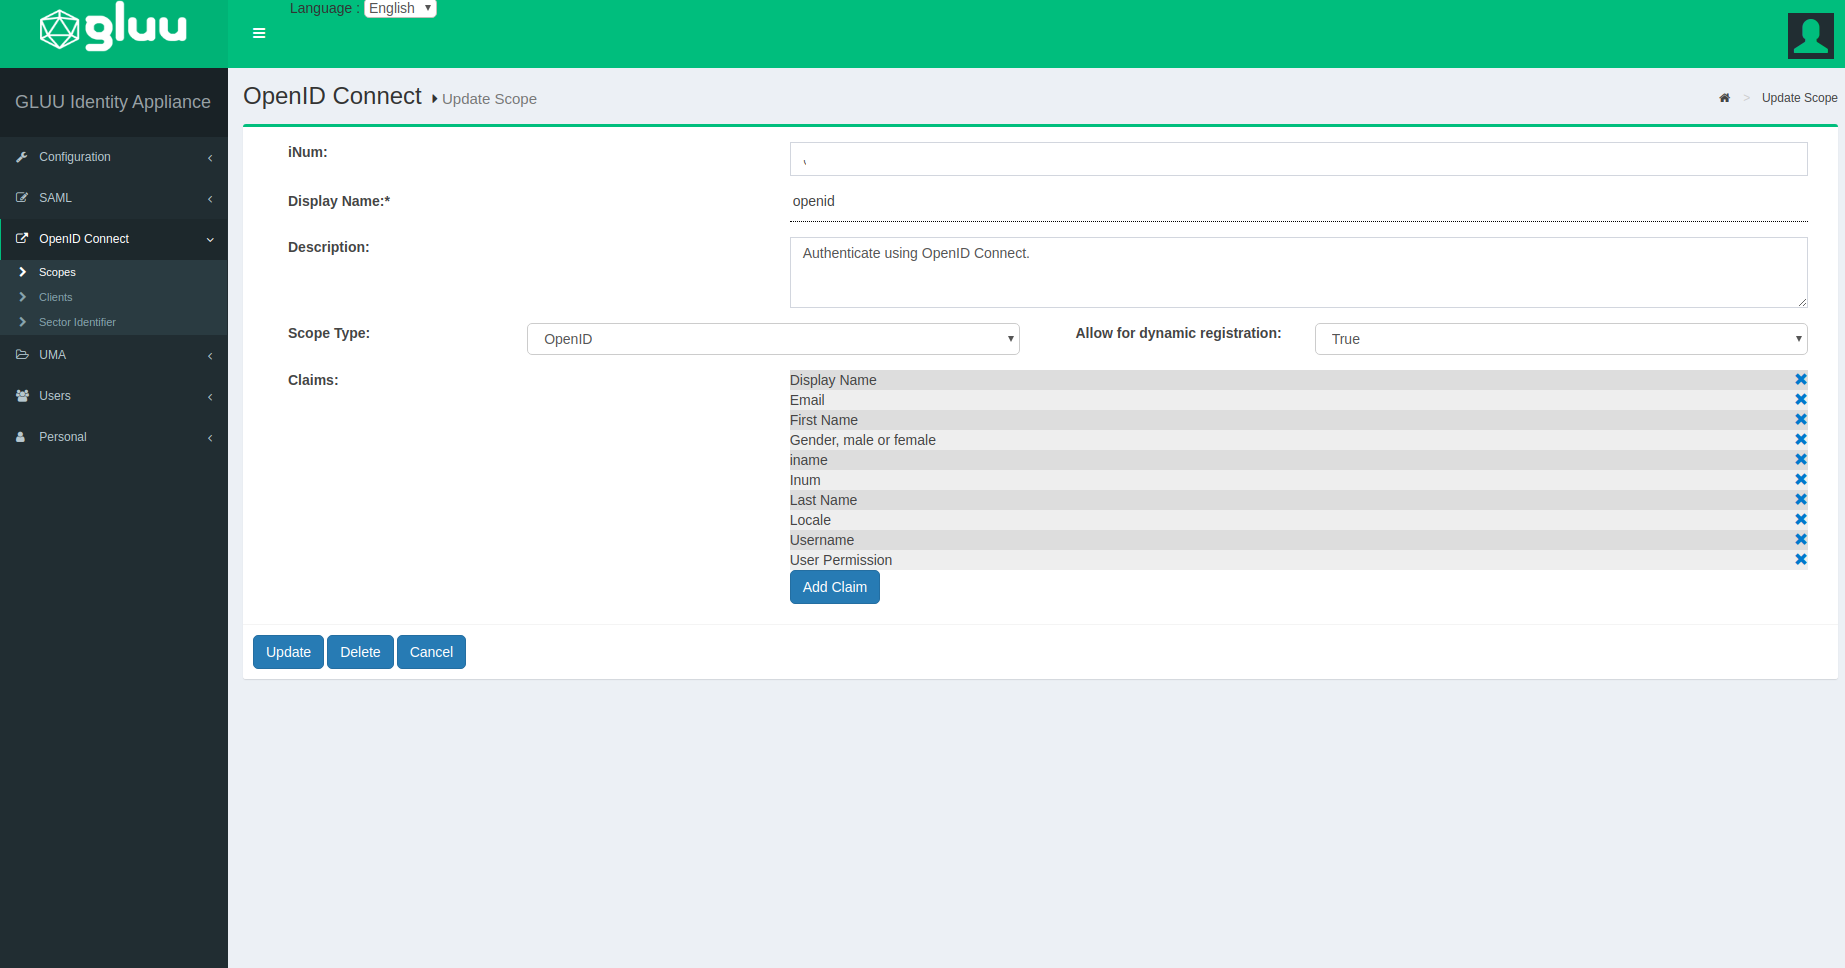This screenshot has width=1845, height=968.
Task: Remove the Email claim
Action: (x=1800, y=400)
